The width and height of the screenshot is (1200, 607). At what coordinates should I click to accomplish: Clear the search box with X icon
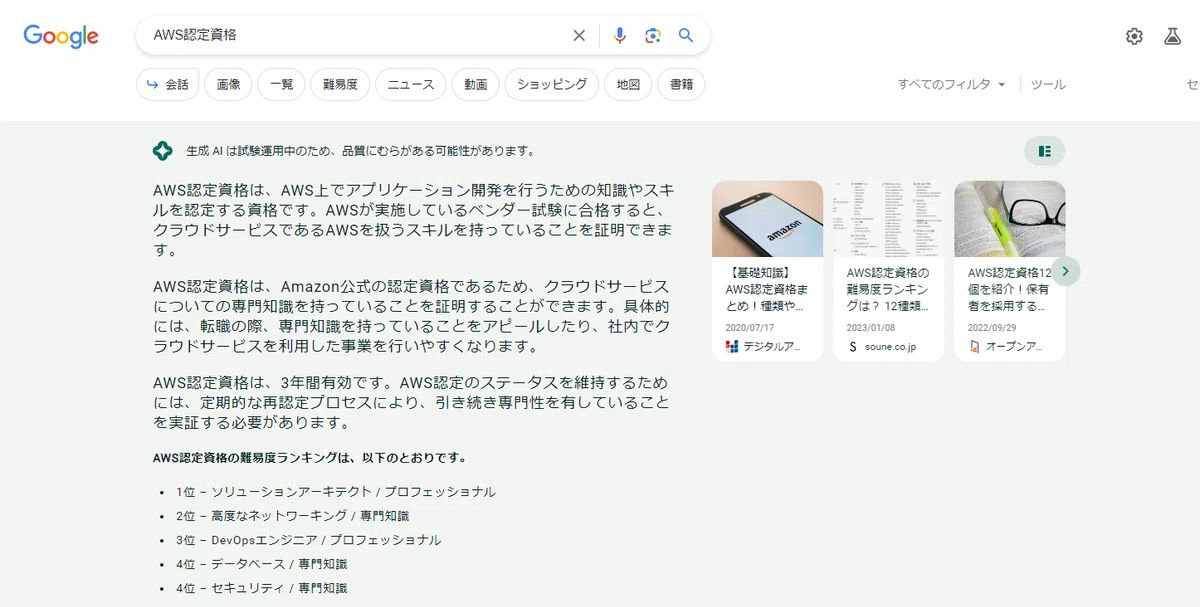click(579, 36)
